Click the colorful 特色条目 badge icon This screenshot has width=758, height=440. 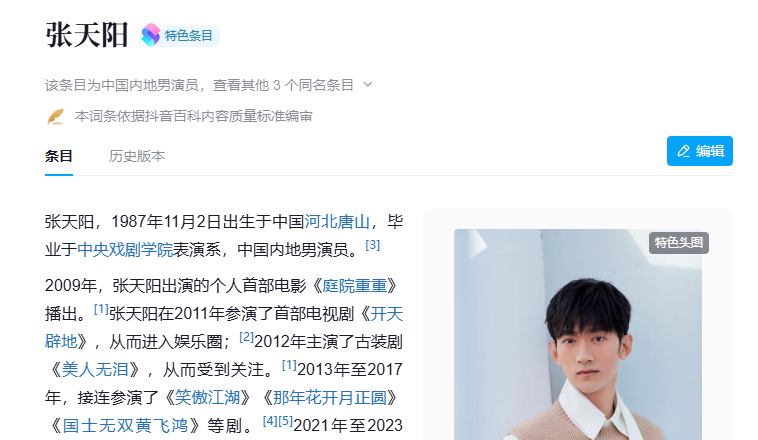coord(151,35)
